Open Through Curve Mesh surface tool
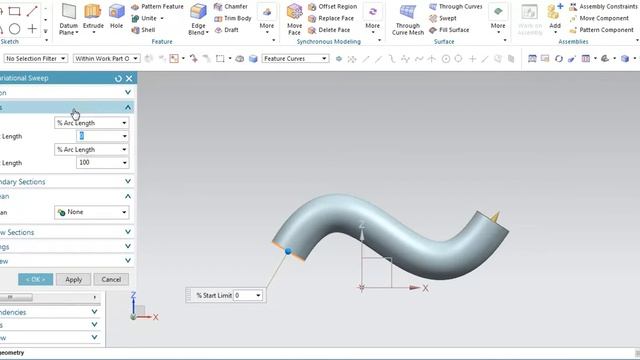The image size is (640, 360). (408, 20)
